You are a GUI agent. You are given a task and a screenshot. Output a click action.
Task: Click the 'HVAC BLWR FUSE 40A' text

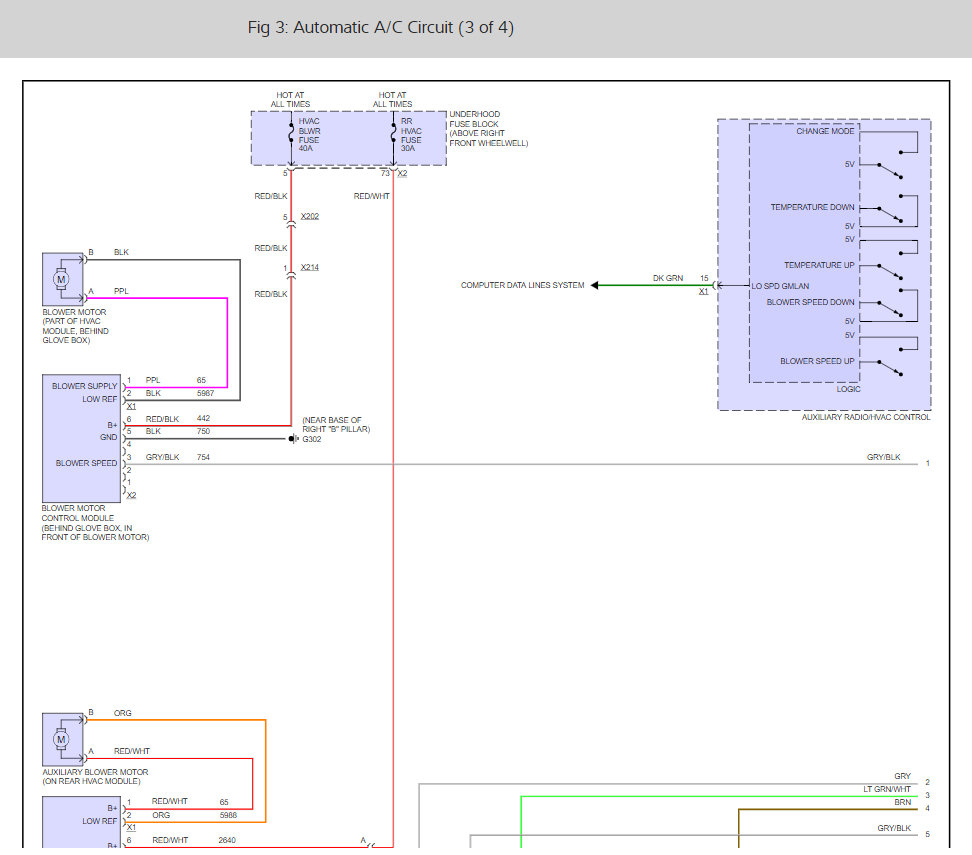(309, 135)
